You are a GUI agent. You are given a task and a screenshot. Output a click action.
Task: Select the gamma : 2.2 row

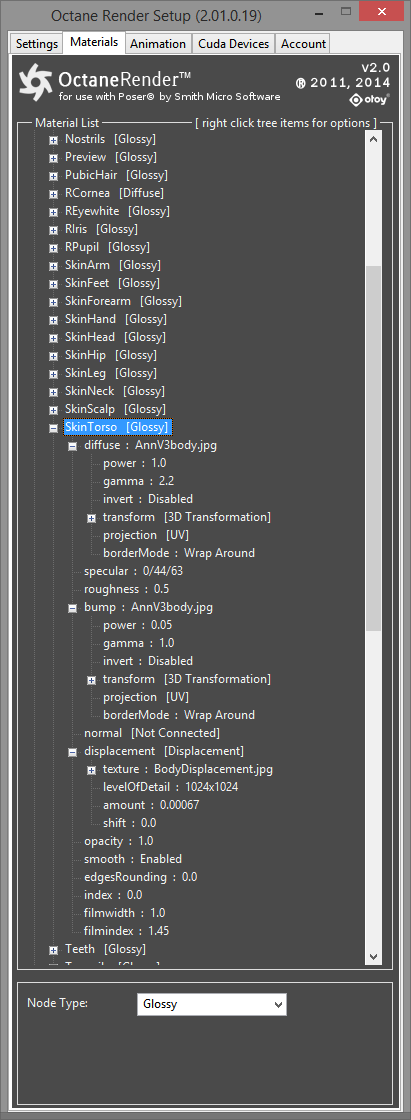[x=139, y=481]
